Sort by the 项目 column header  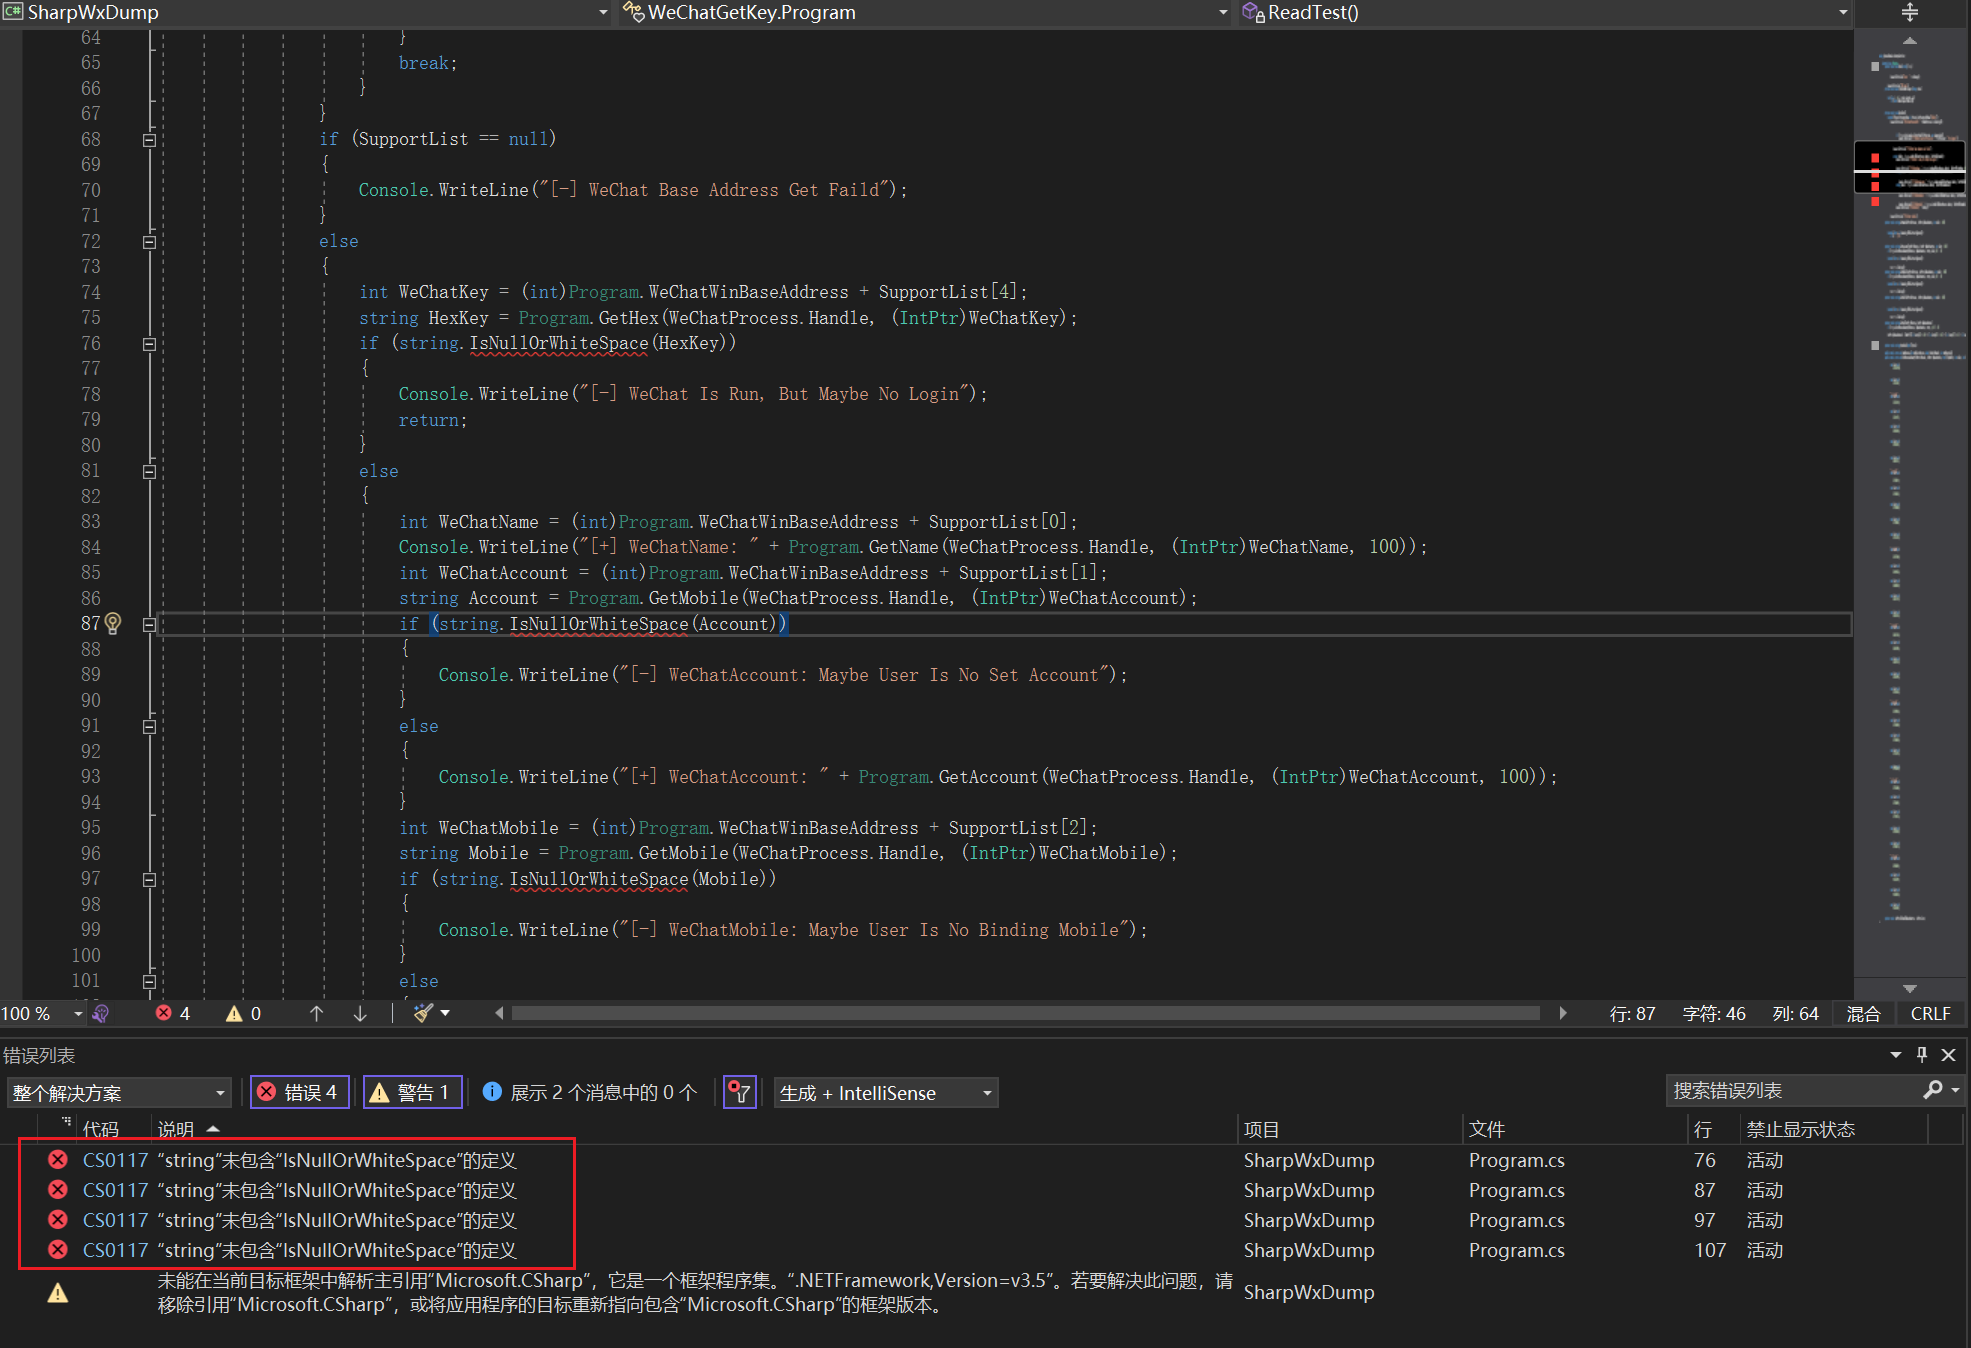pyautogui.click(x=1261, y=1129)
